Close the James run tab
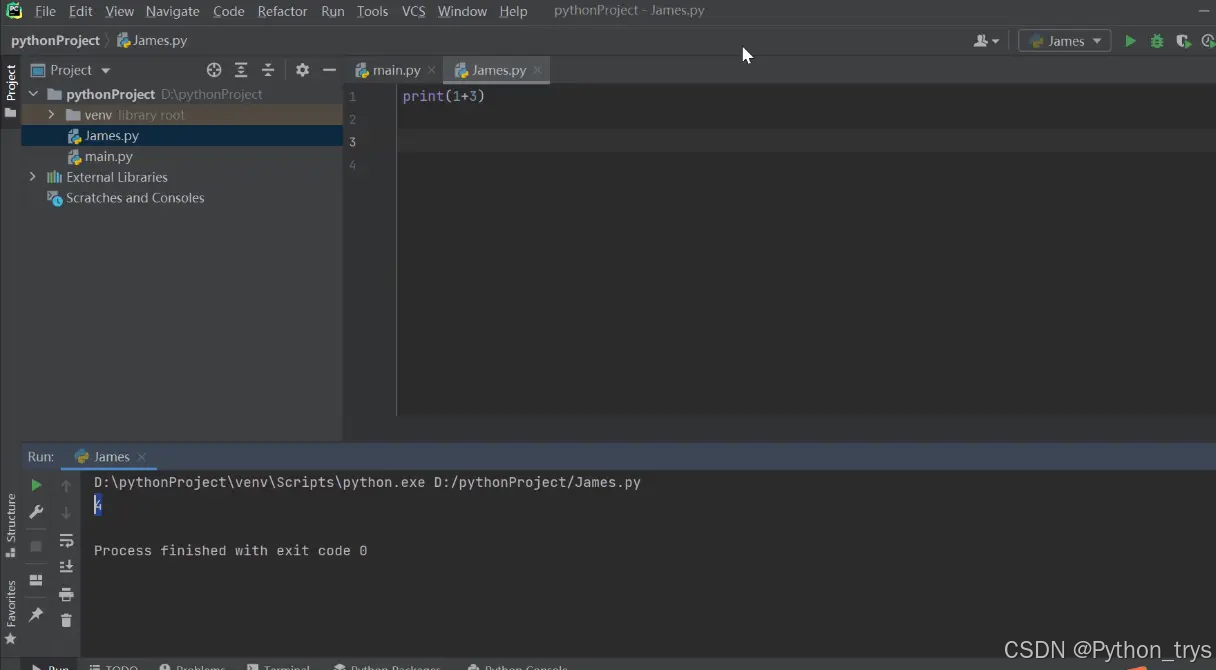This screenshot has height=670, width=1216. tap(142, 457)
